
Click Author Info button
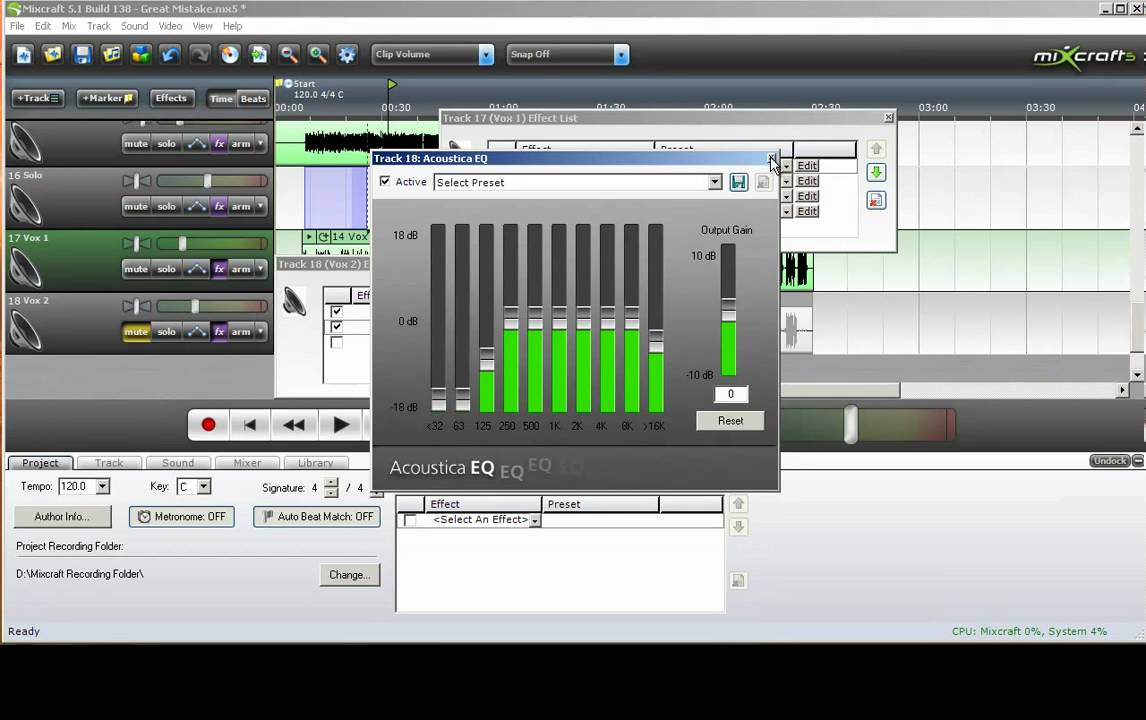[62, 516]
